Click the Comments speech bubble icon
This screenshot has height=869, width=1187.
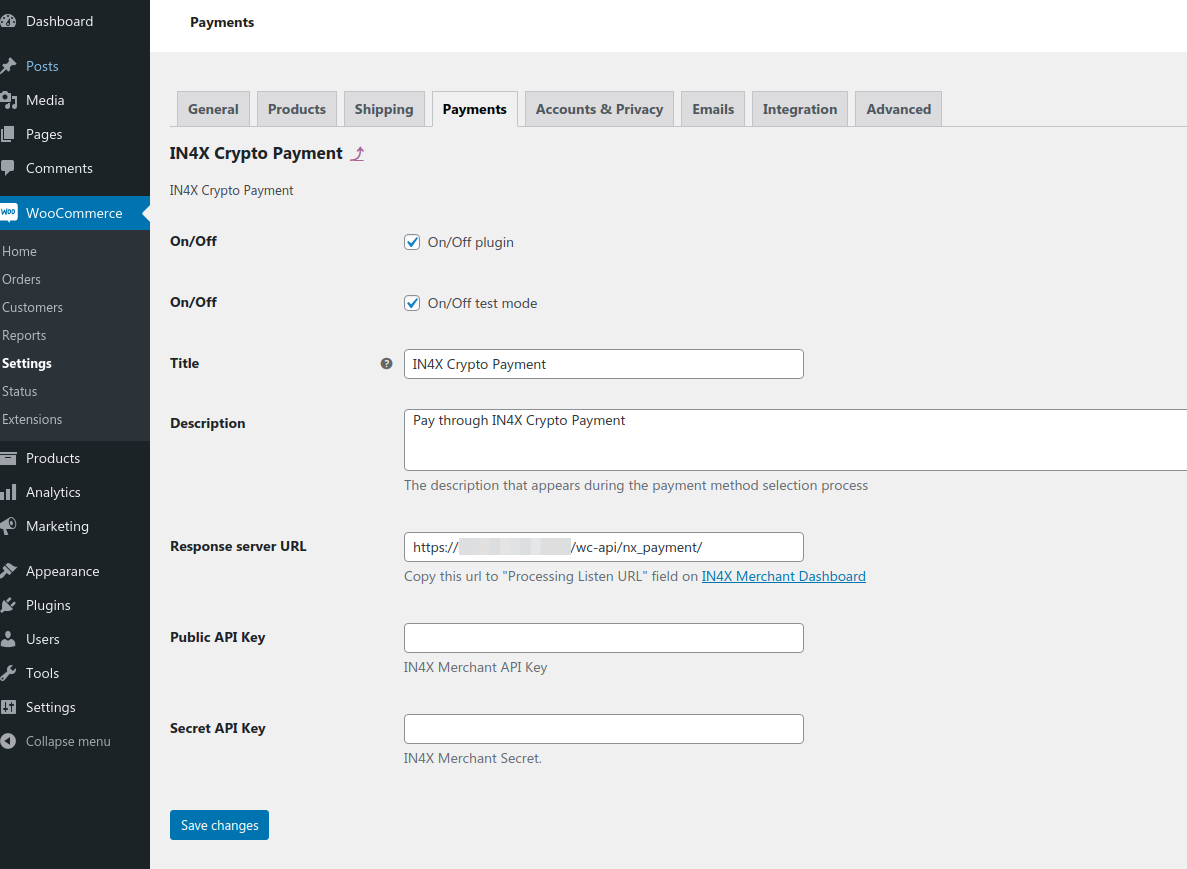click(x=8, y=168)
